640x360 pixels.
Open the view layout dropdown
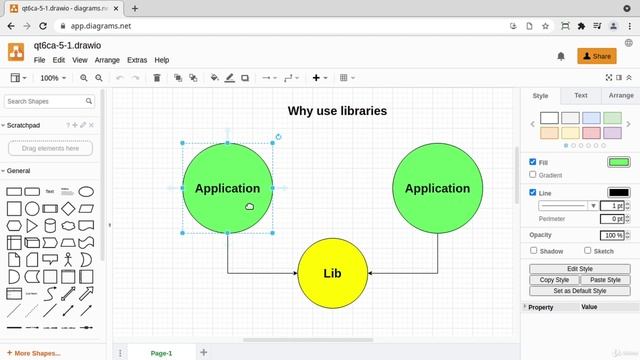[18, 78]
